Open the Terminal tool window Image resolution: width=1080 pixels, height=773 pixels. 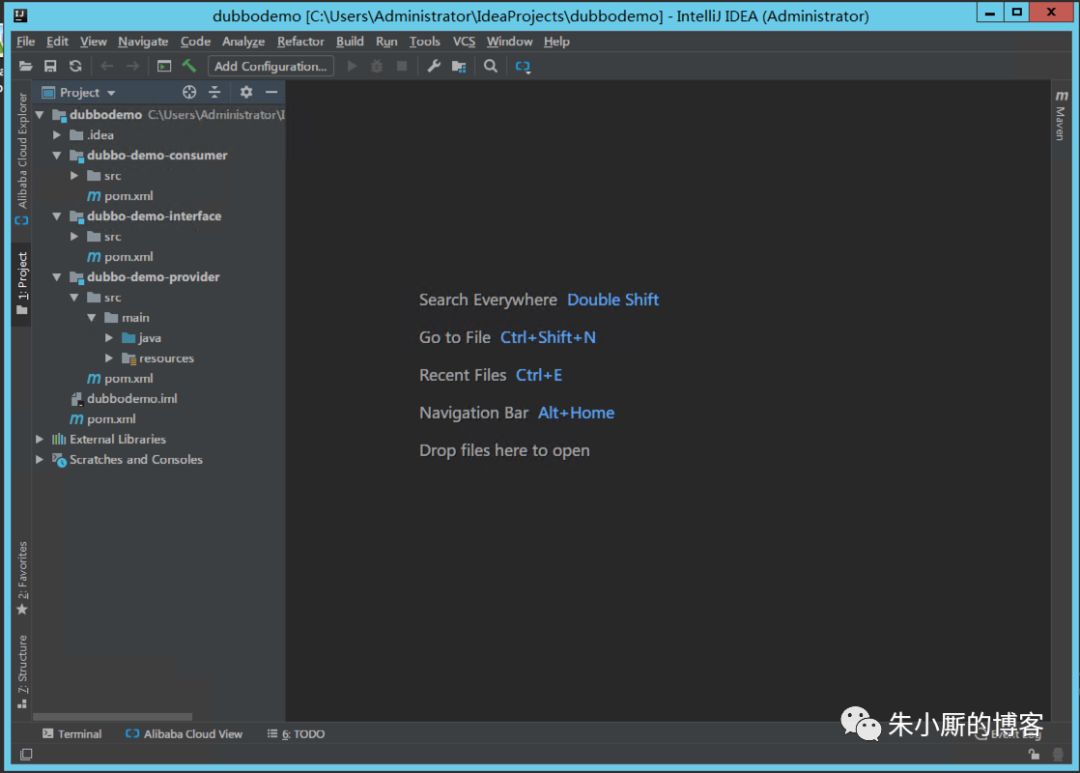tap(72, 734)
